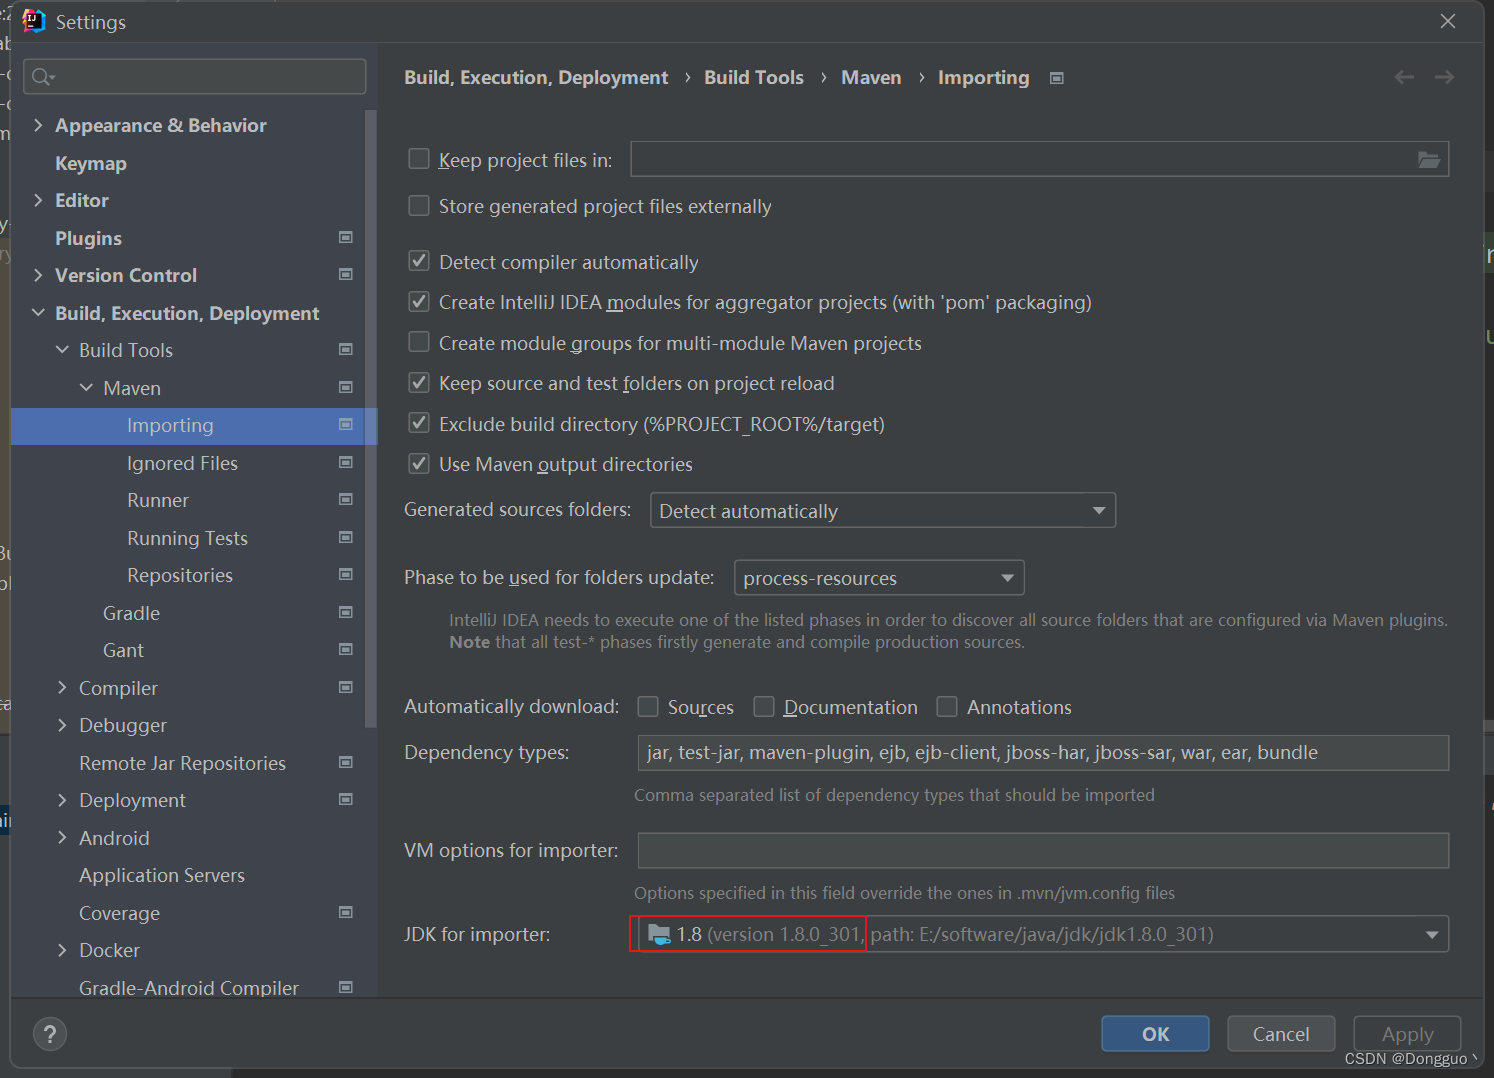1494x1078 pixels.
Task: Click the project-level icon beside Build Tools
Action: point(346,349)
